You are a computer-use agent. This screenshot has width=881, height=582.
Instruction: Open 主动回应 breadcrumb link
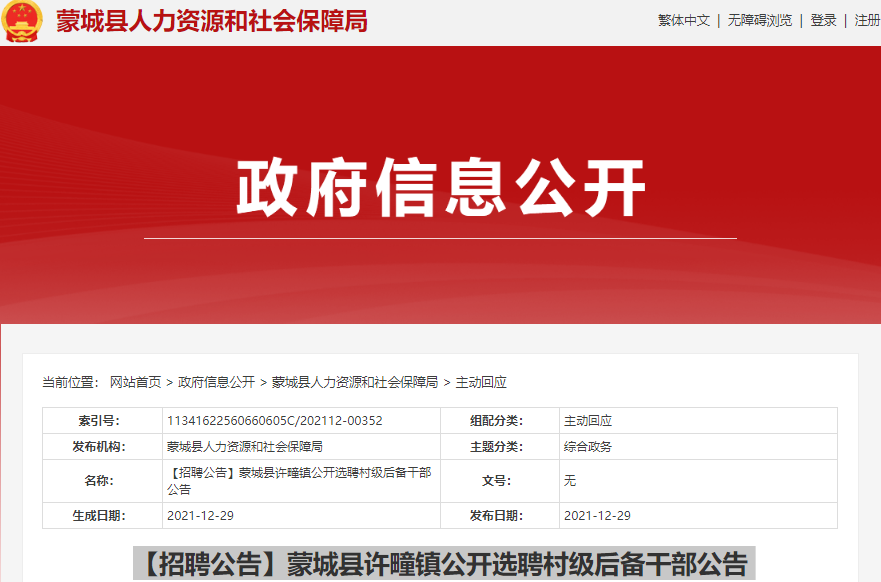[481, 383]
